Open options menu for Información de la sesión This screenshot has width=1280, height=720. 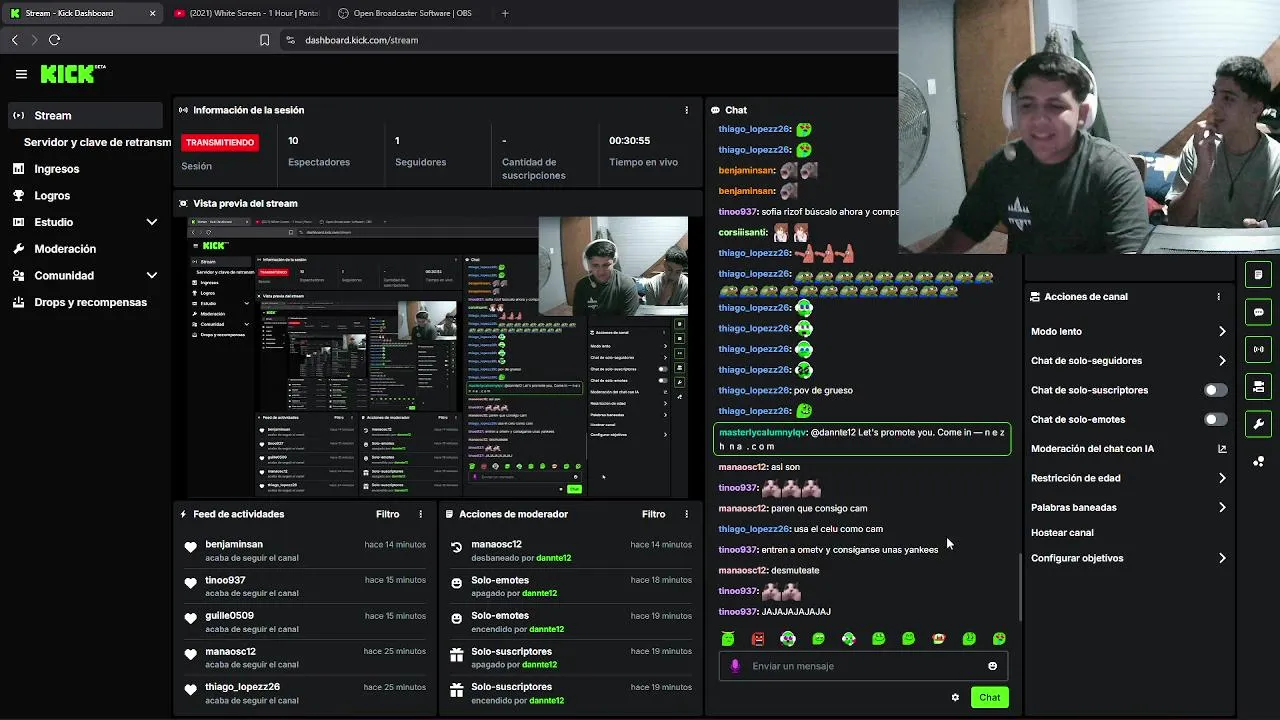(x=686, y=110)
